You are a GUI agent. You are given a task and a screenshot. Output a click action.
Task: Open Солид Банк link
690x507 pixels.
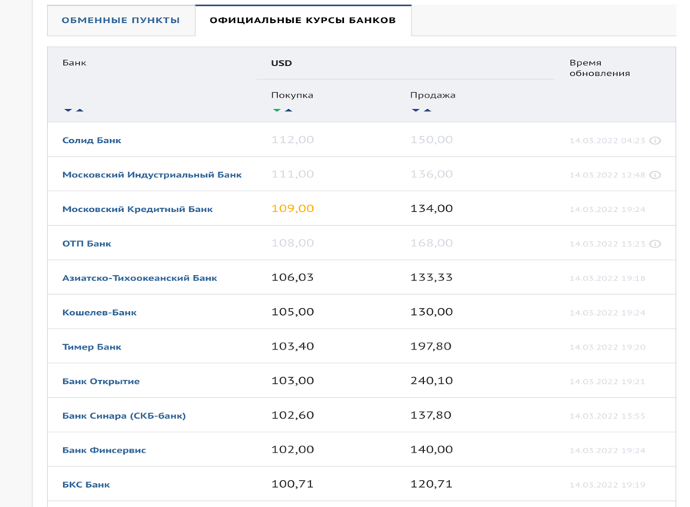[x=92, y=141]
